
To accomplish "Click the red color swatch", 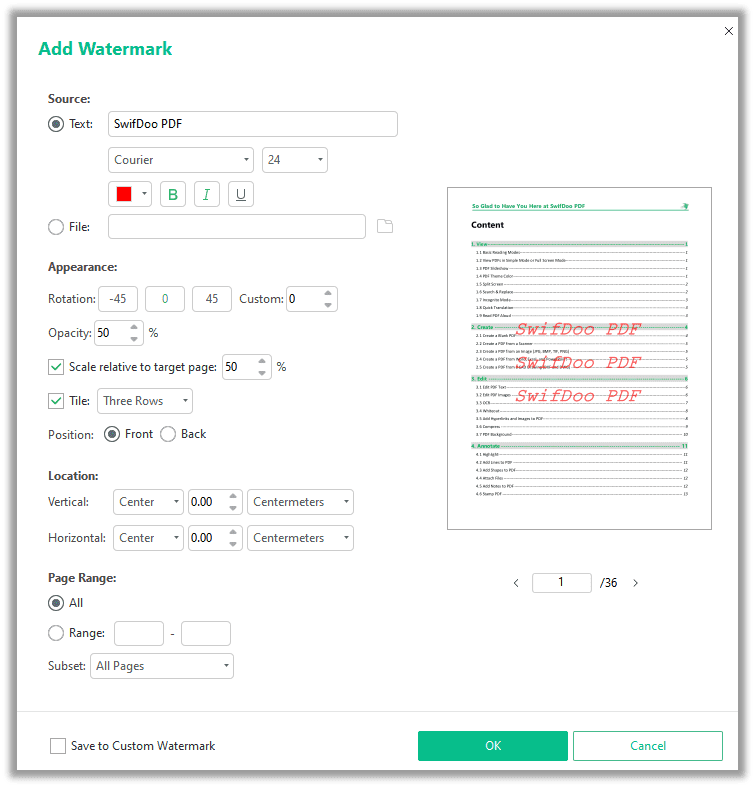I will tap(124, 194).
